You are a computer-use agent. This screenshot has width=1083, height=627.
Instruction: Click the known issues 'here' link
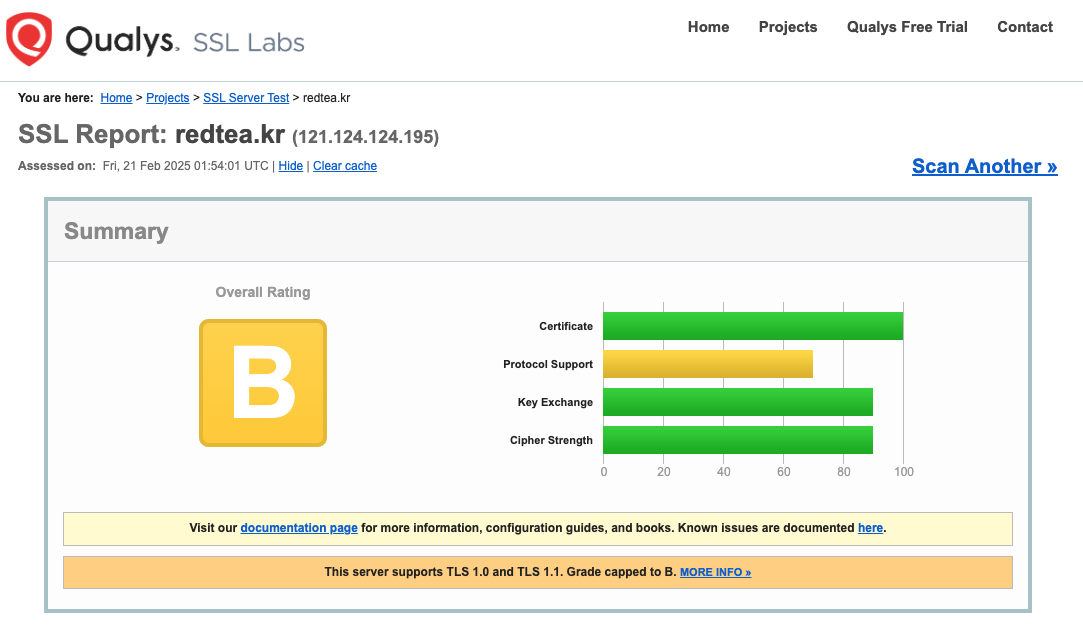(870, 528)
